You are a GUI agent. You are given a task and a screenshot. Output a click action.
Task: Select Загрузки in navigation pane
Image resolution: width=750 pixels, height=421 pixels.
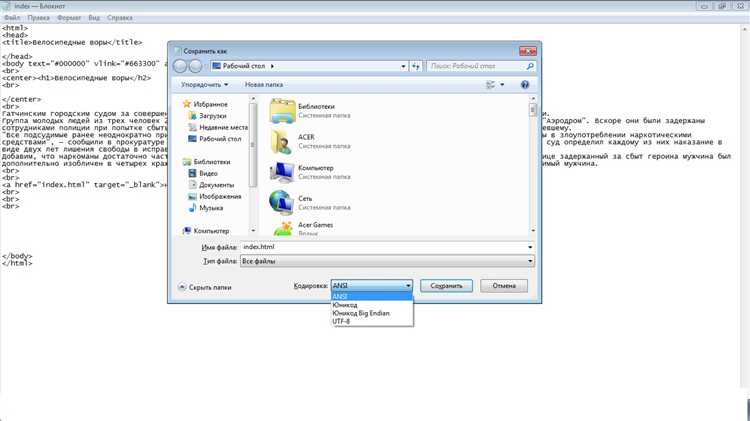pos(207,116)
